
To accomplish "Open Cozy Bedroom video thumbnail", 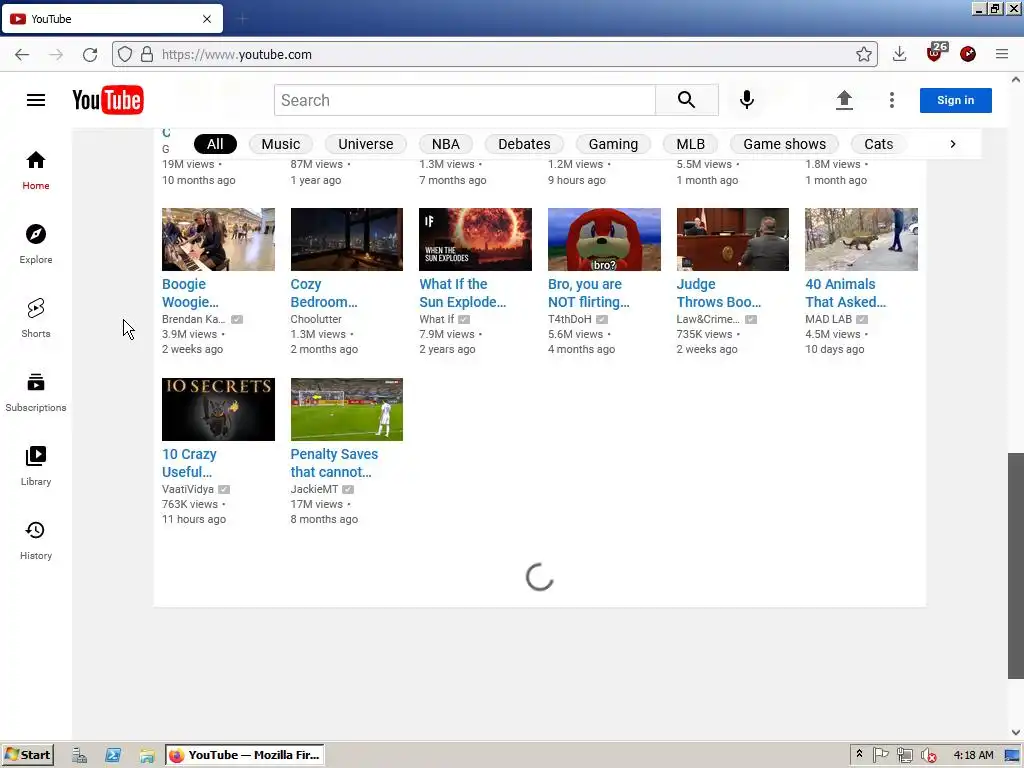I will (347, 240).
